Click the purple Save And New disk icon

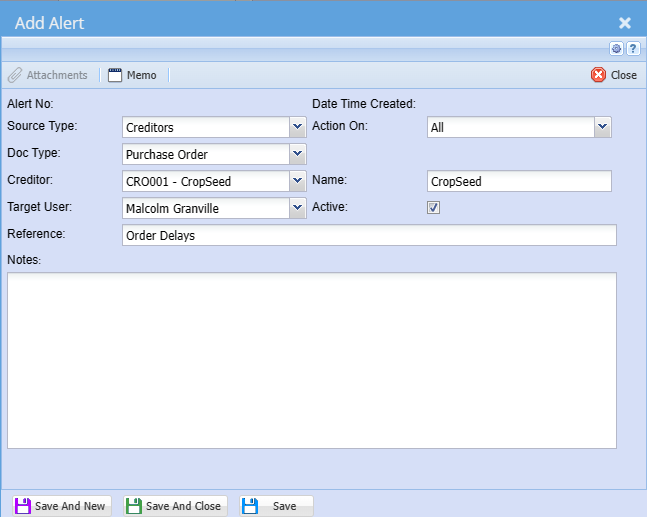point(22,506)
